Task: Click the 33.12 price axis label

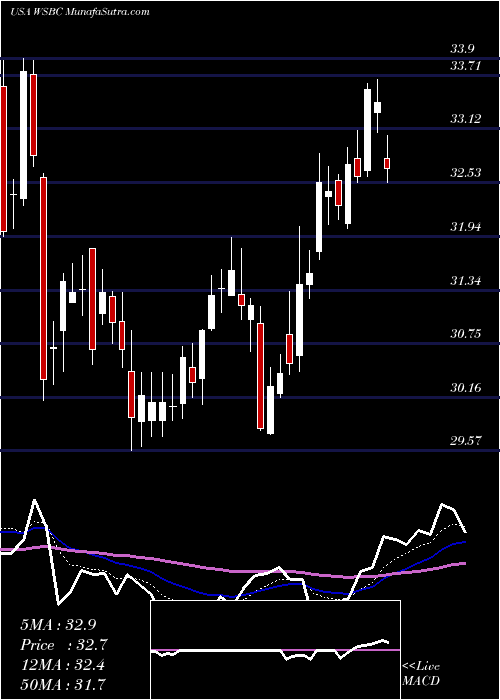Action: (466, 119)
